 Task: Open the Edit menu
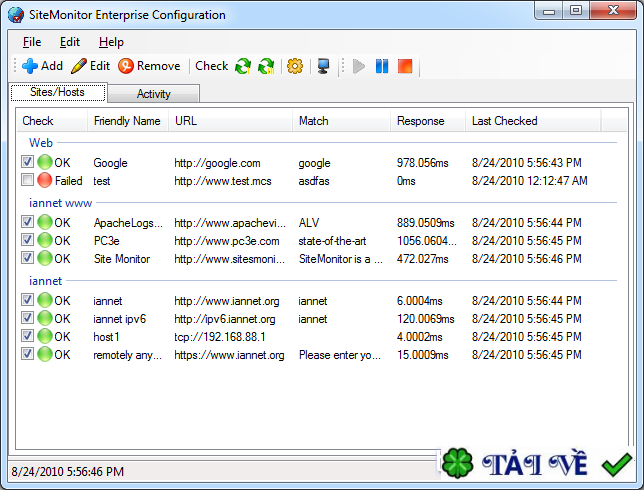click(70, 42)
